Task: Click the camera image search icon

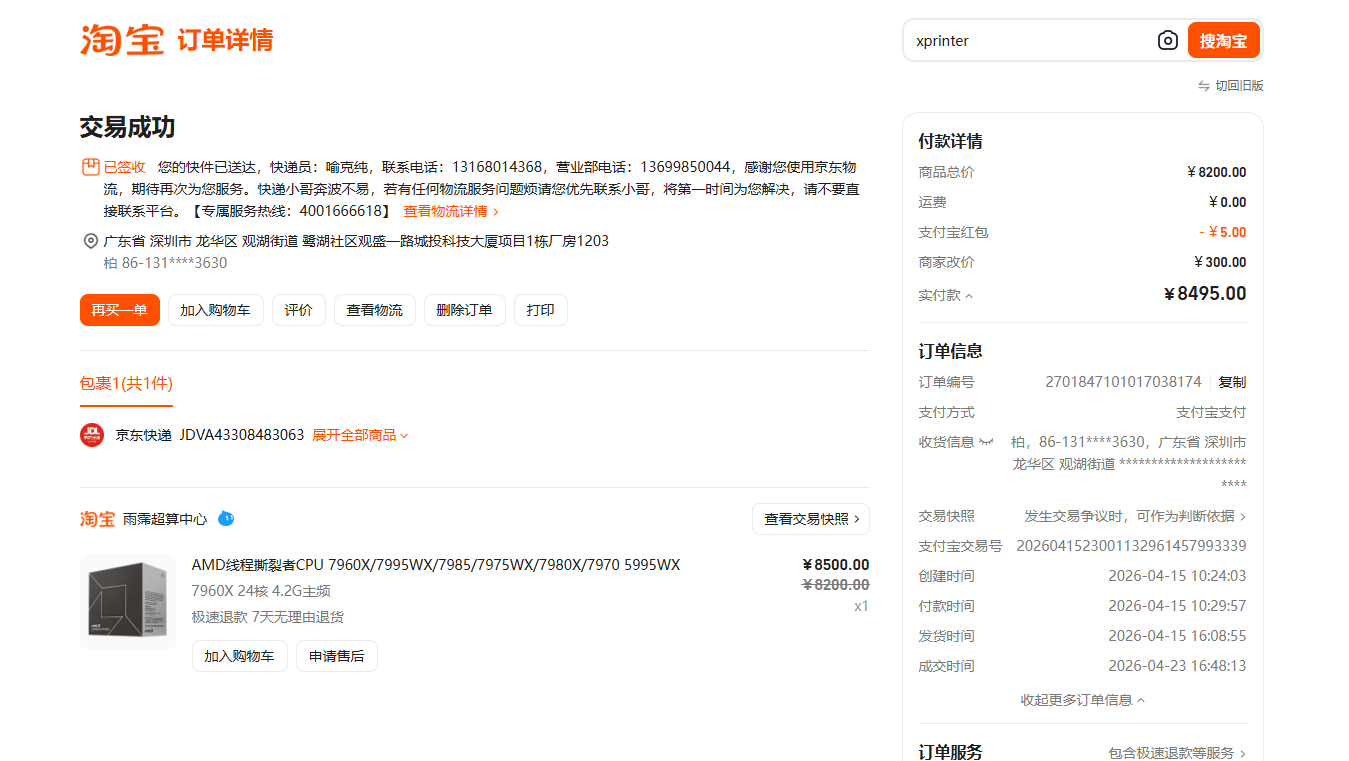Action: click(1167, 41)
